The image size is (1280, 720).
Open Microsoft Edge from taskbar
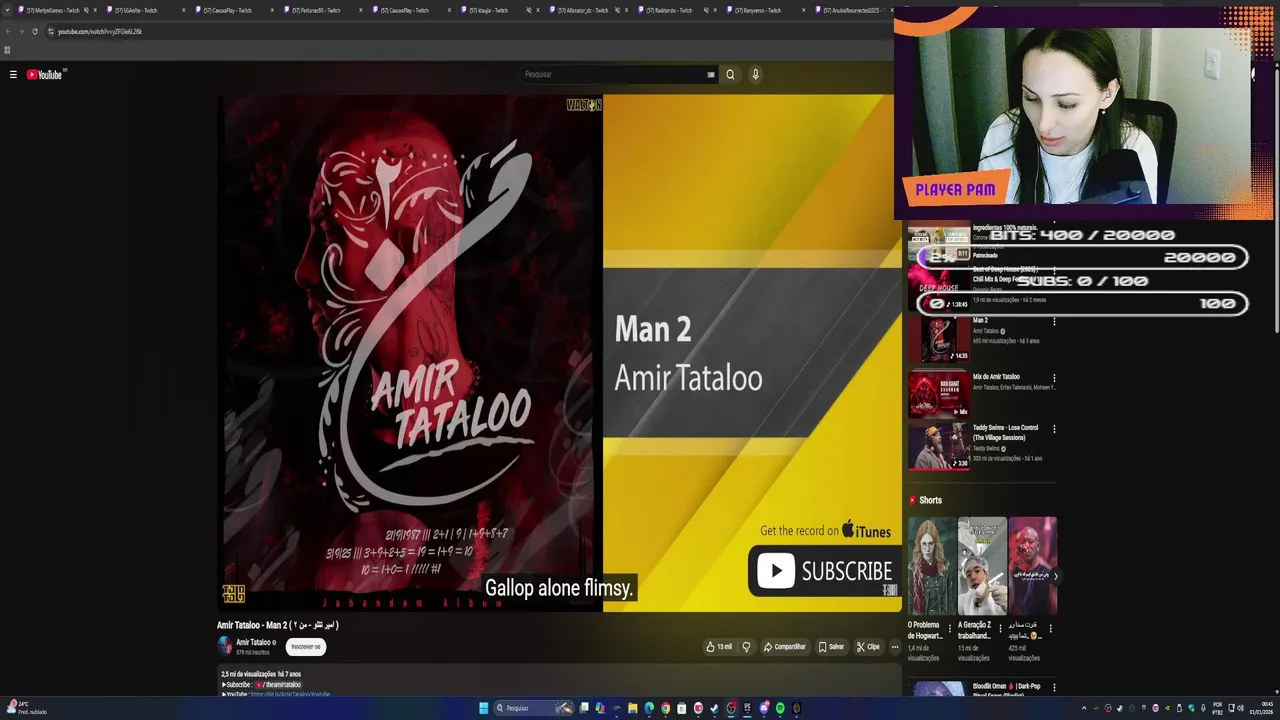649,708
